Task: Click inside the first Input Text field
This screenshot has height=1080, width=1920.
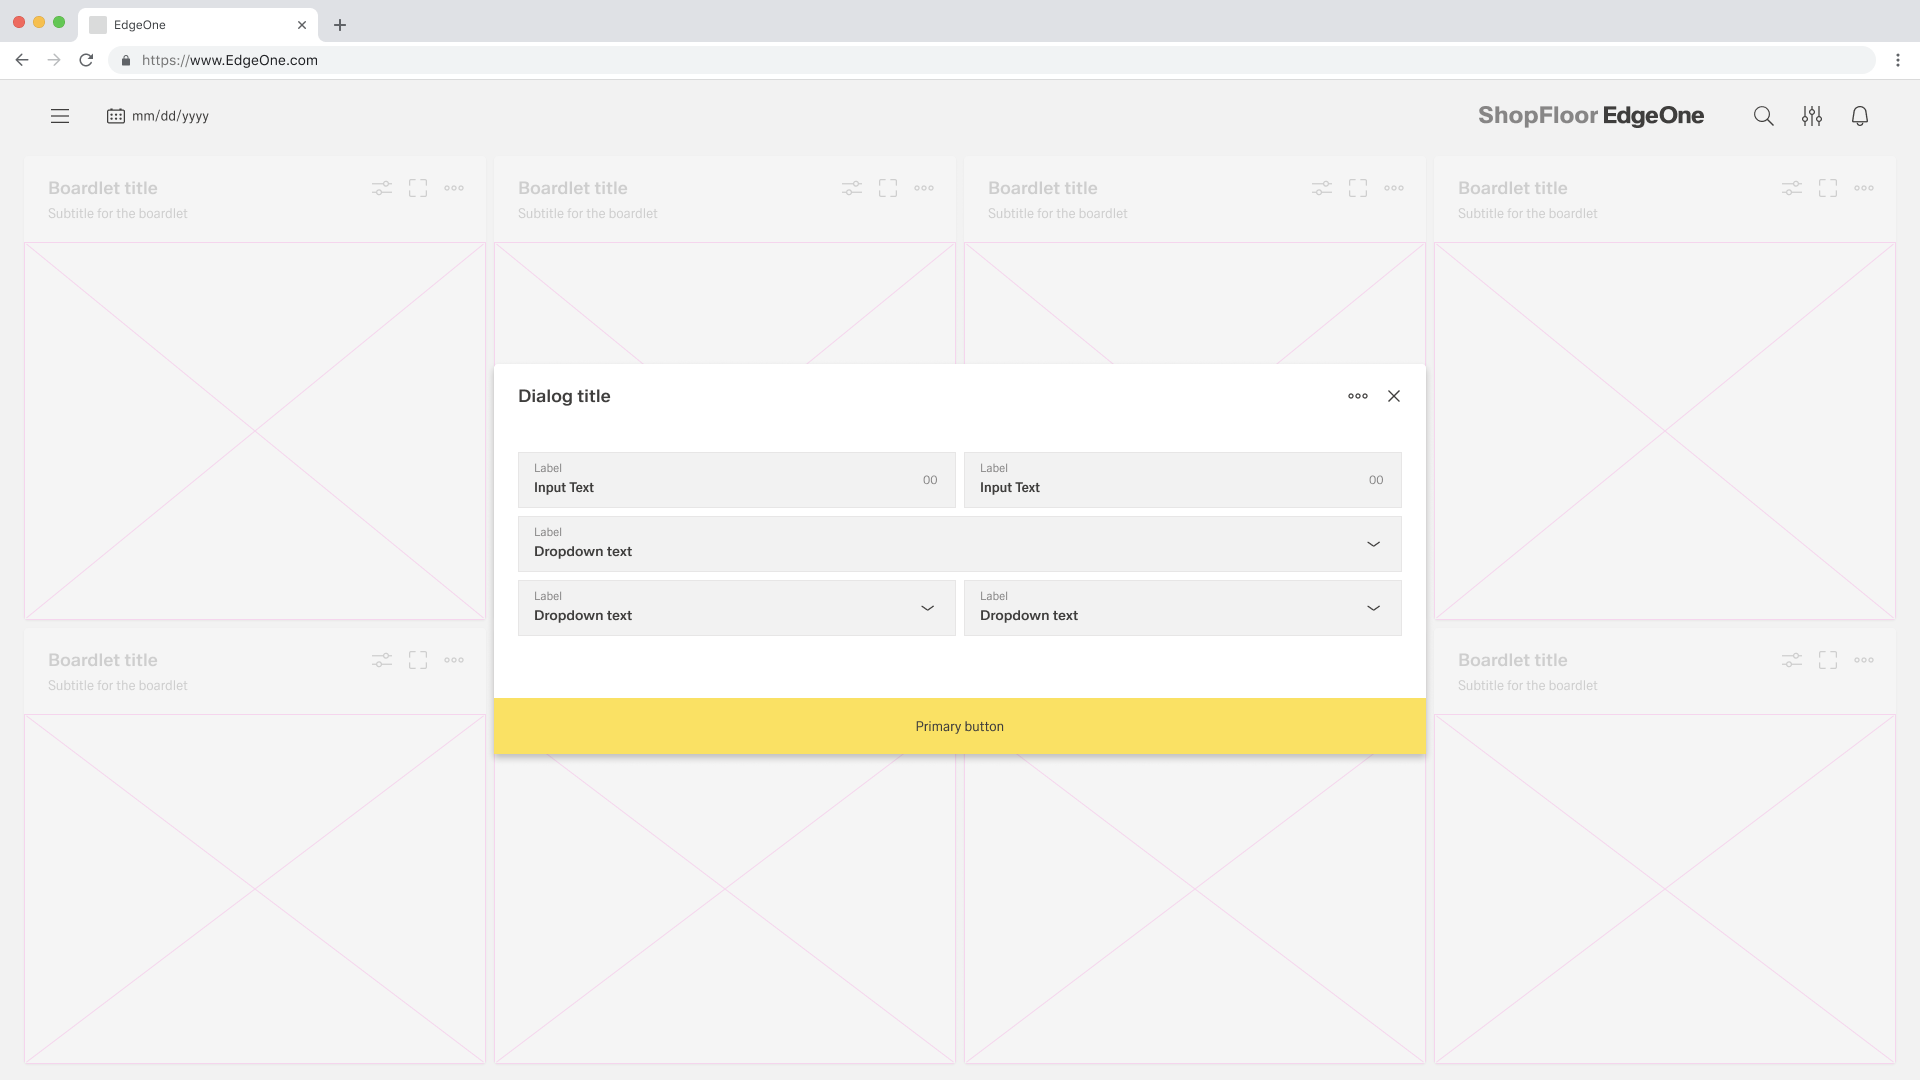Action: point(700,487)
